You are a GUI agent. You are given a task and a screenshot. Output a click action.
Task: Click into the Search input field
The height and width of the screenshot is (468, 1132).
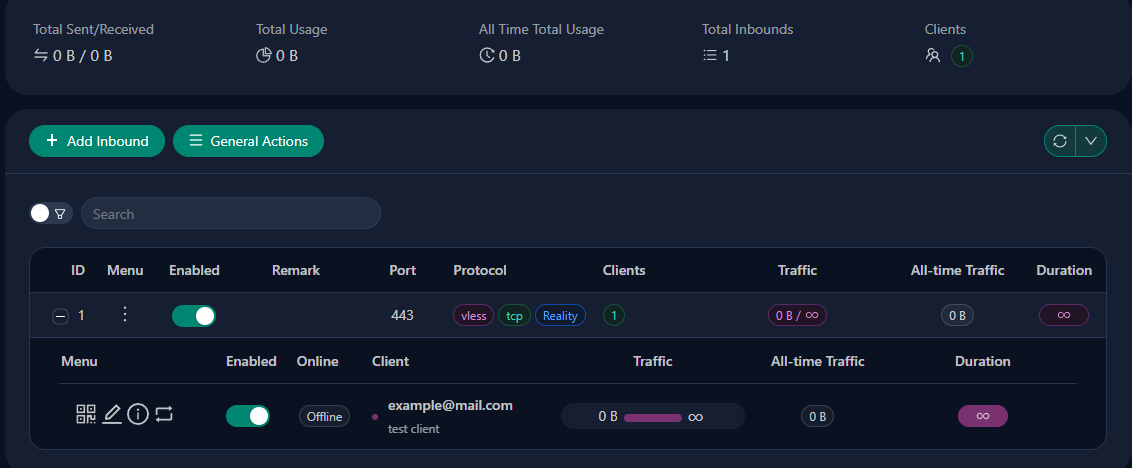230,213
